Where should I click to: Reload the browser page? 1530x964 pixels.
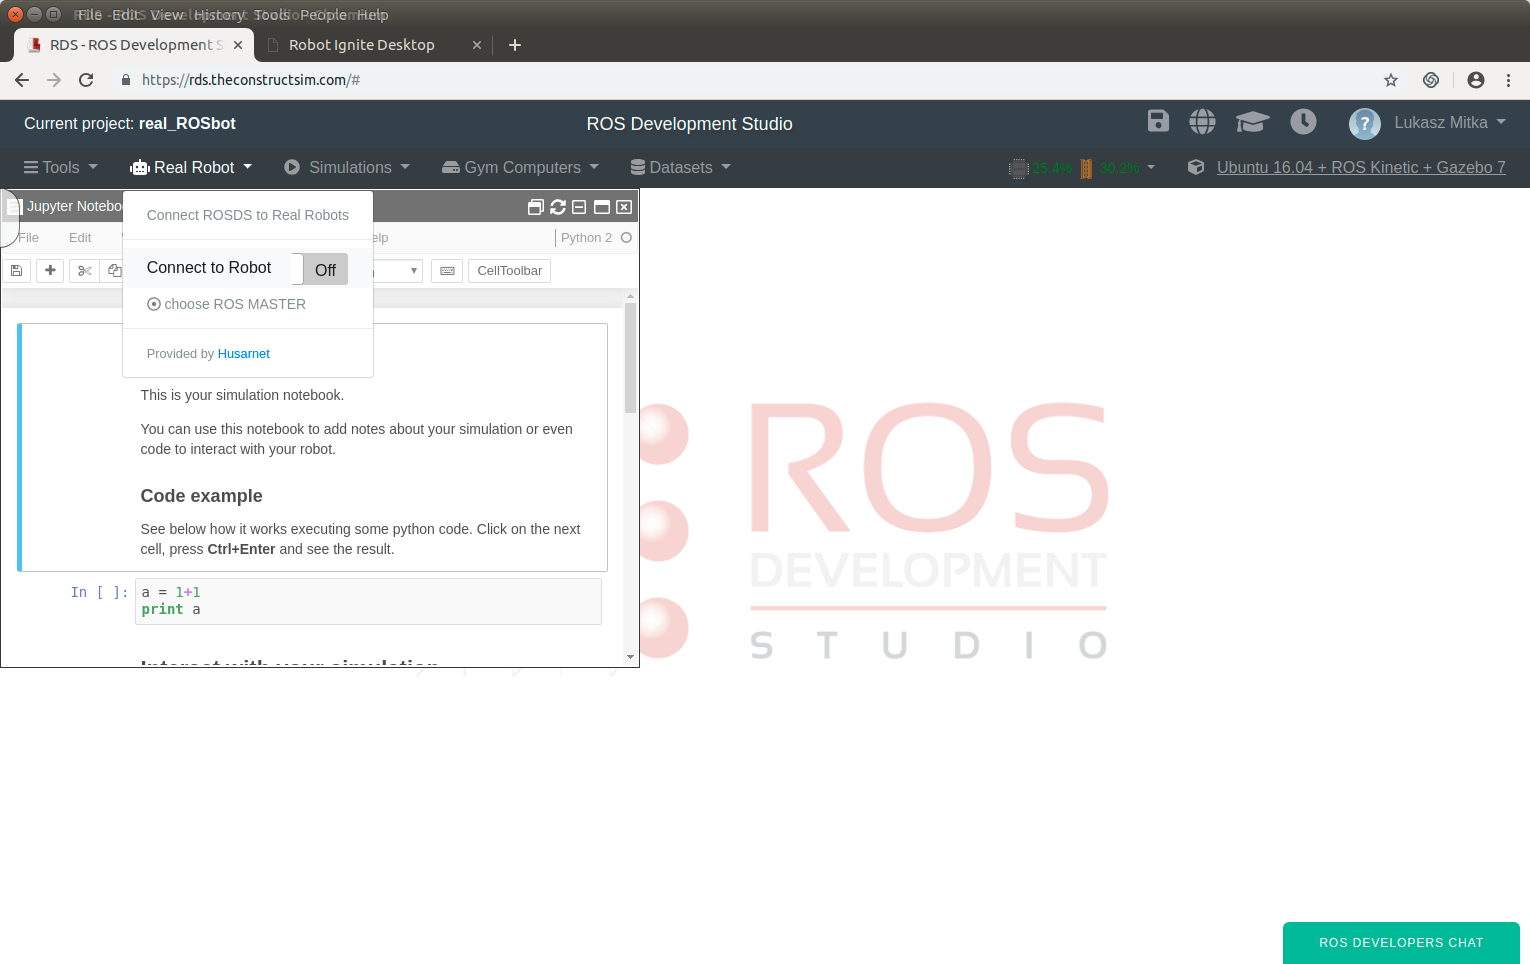point(86,80)
